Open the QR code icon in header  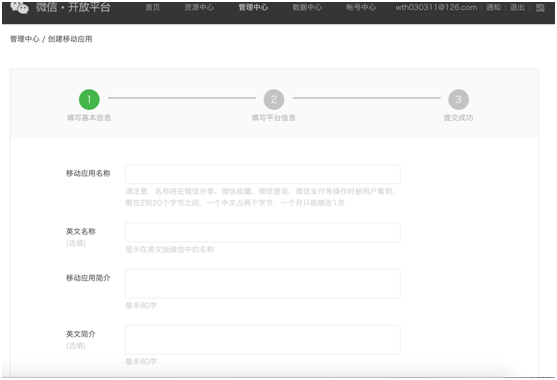pyautogui.click(x=540, y=7)
